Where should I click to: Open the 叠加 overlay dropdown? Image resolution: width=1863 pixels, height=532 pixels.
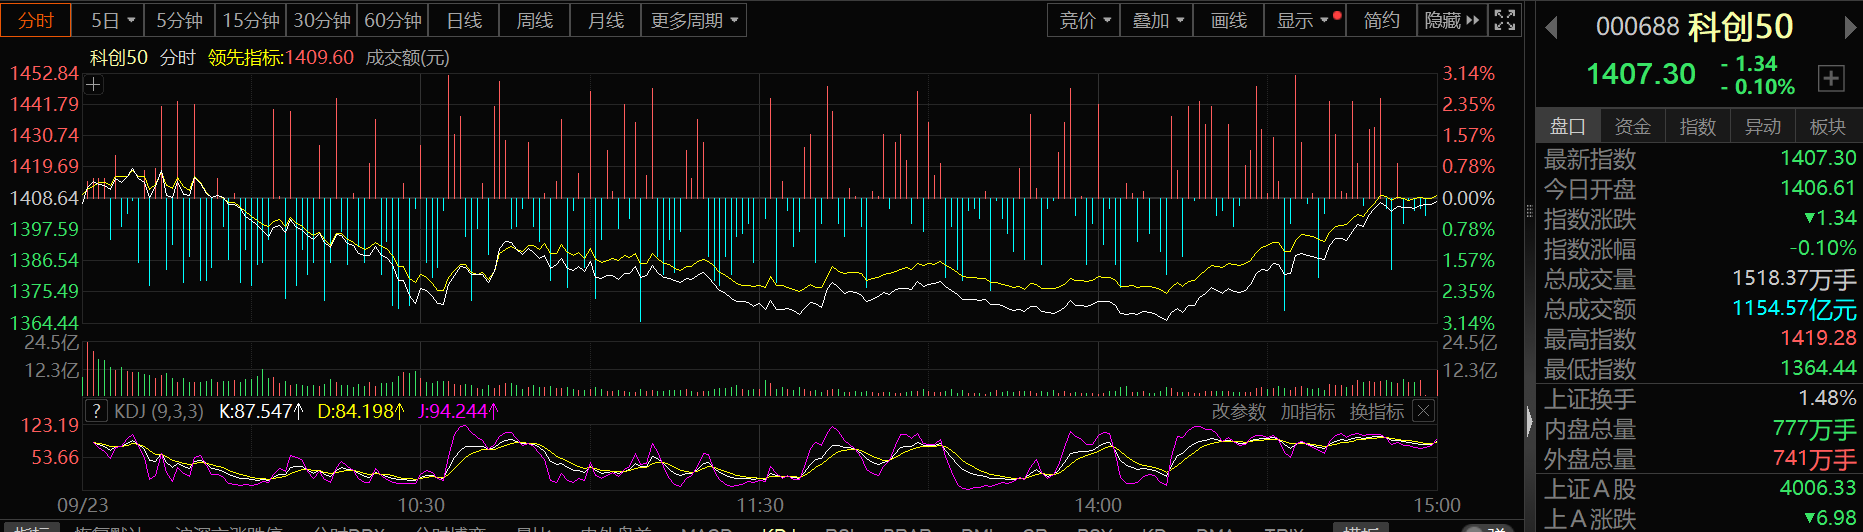point(1157,20)
